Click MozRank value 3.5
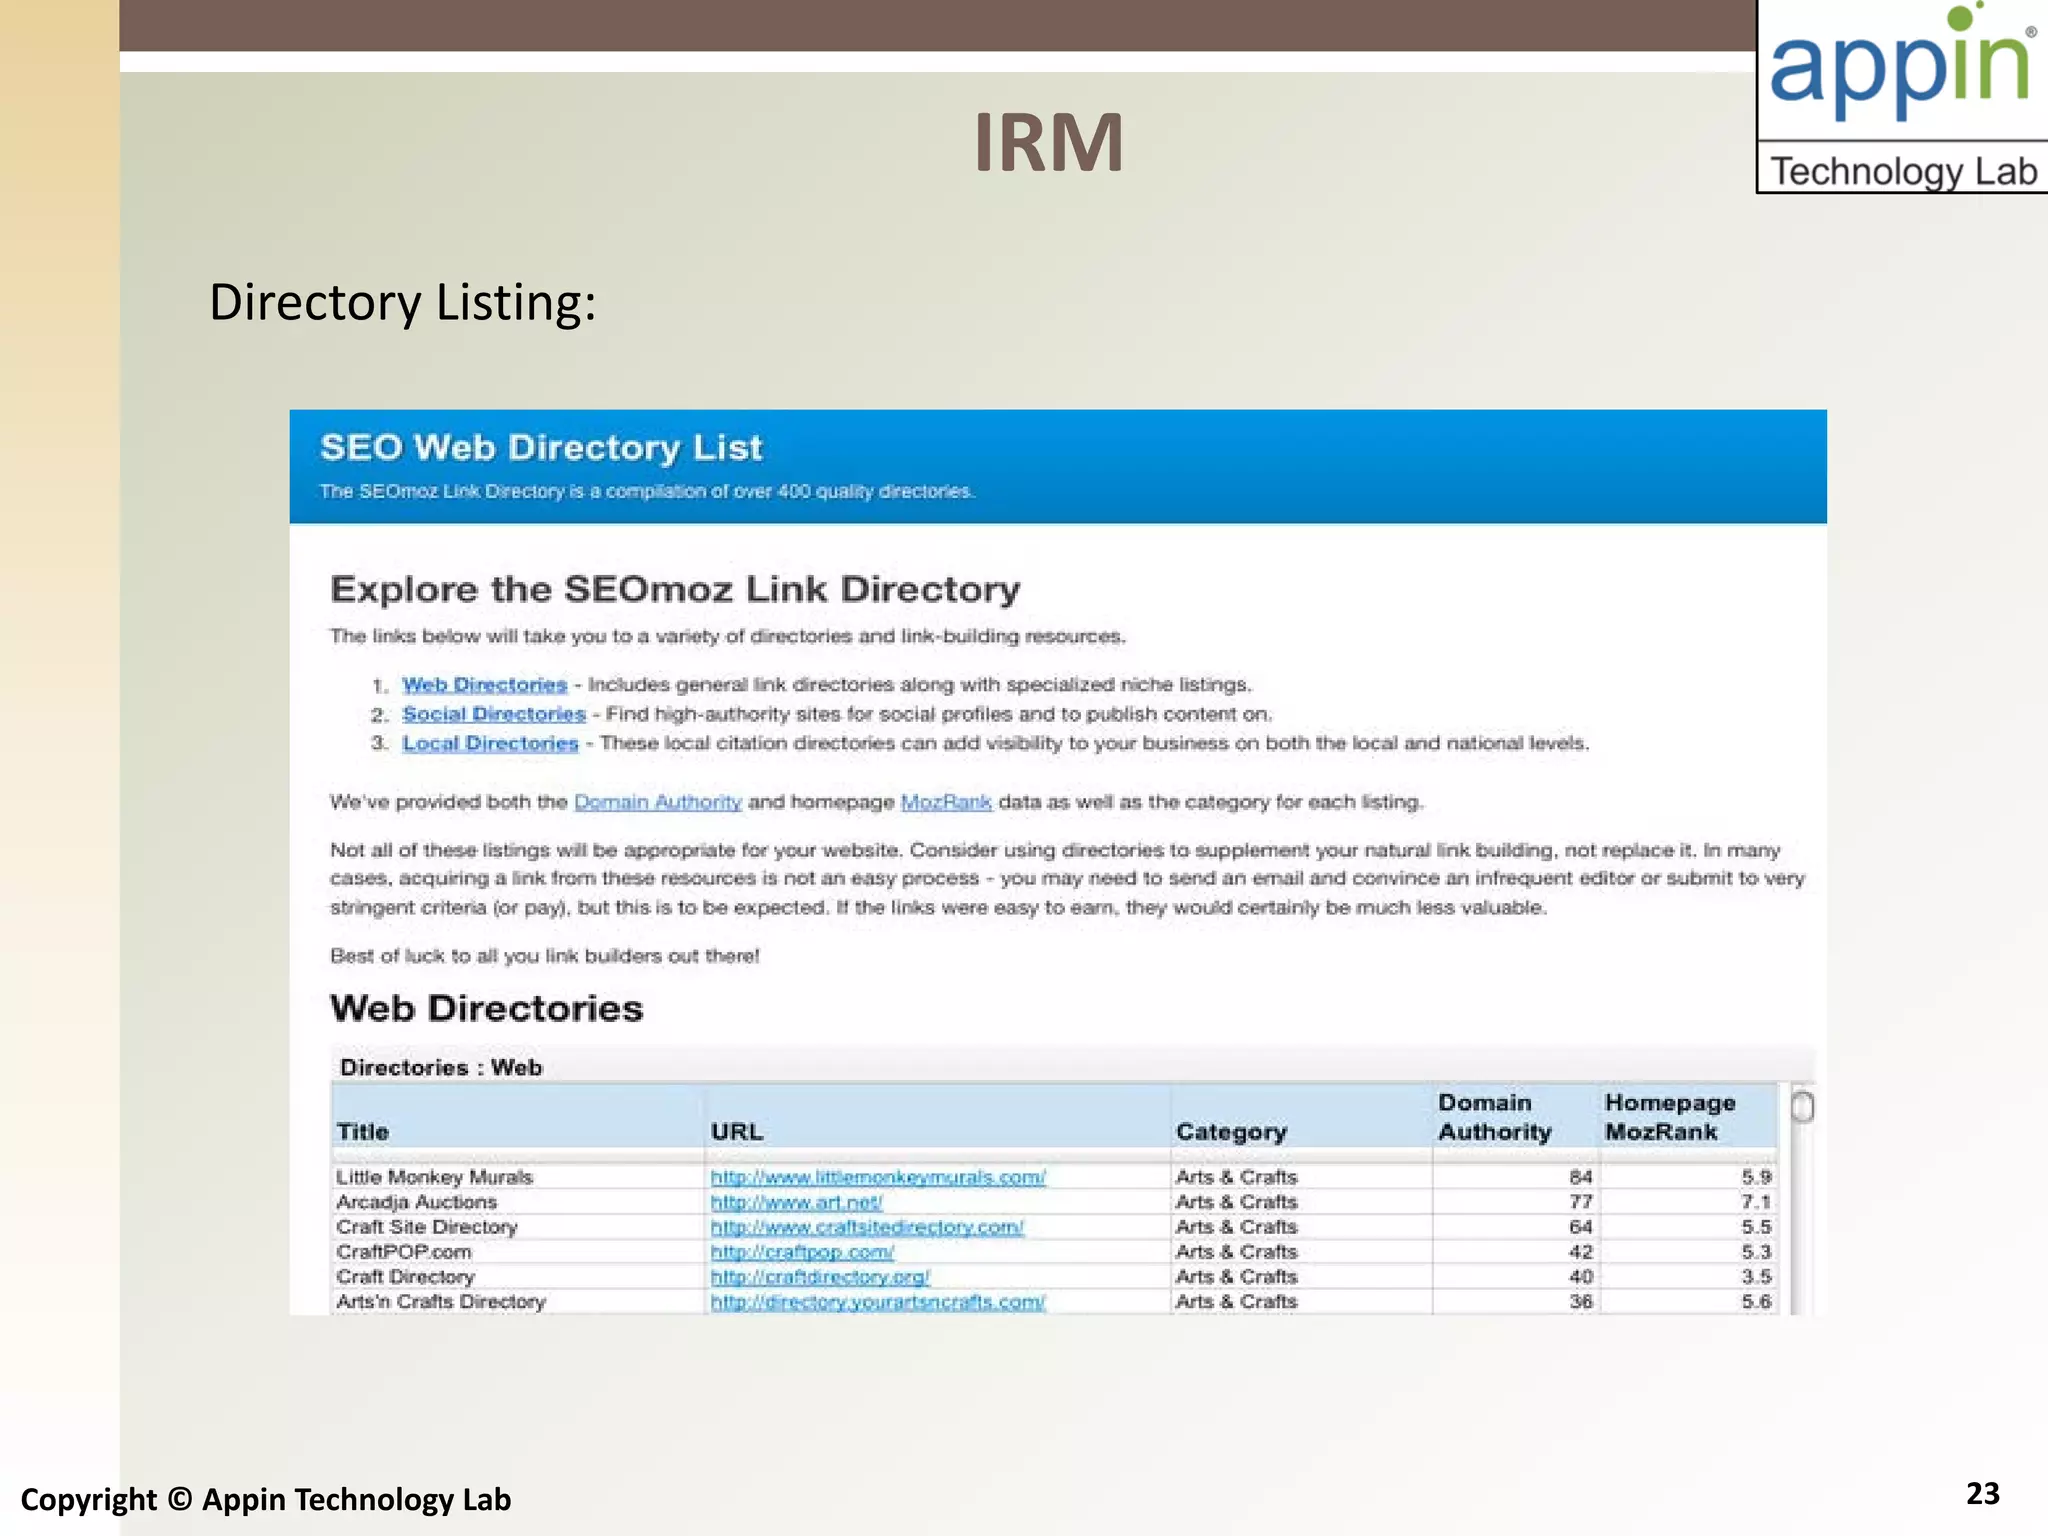The image size is (2048, 1536). [1756, 1277]
